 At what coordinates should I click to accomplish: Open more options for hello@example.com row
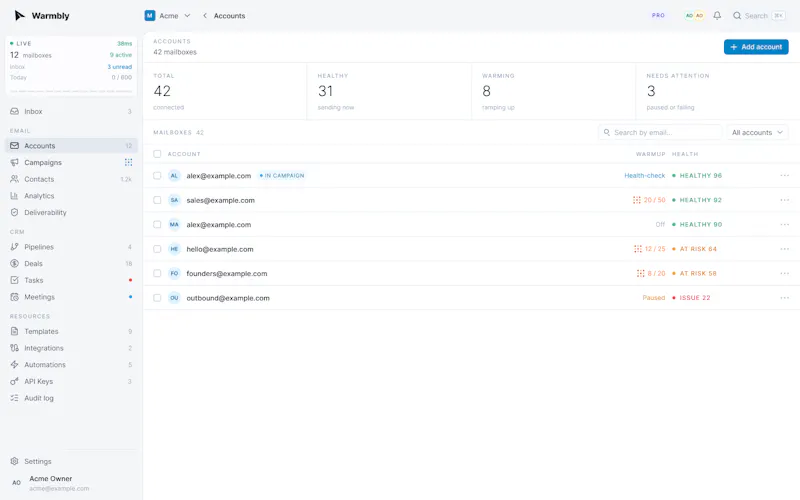click(x=784, y=249)
